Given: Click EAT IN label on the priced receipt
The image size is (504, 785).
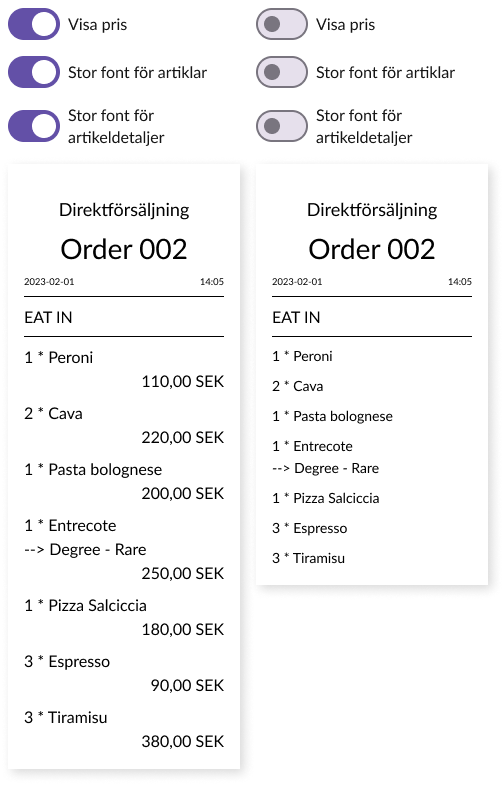Looking at the screenshot, I should [48, 317].
